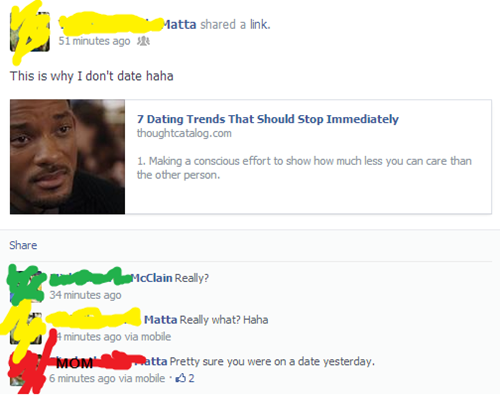
Task: Click the '34 minutes ago' comment timestamp
Action: click(x=85, y=295)
